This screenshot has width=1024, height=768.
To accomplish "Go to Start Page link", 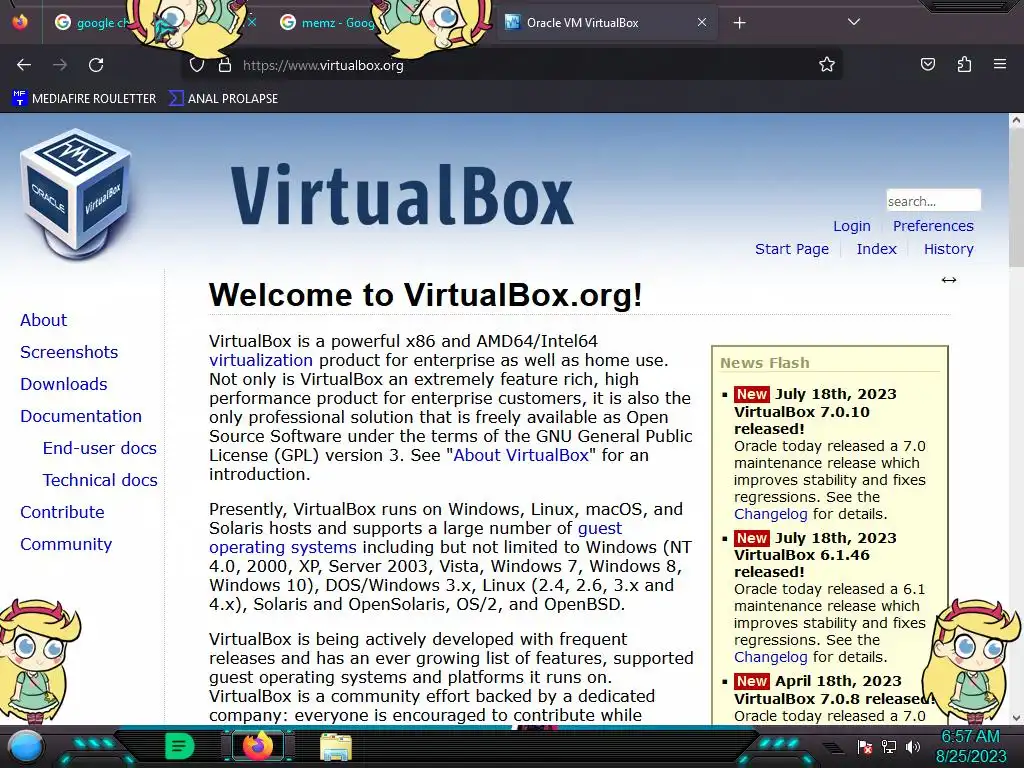I will (x=792, y=249).
